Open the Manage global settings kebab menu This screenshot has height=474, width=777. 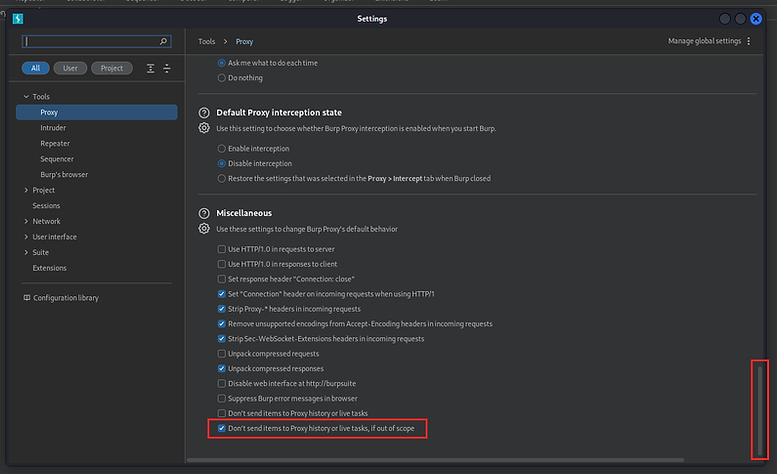749,41
